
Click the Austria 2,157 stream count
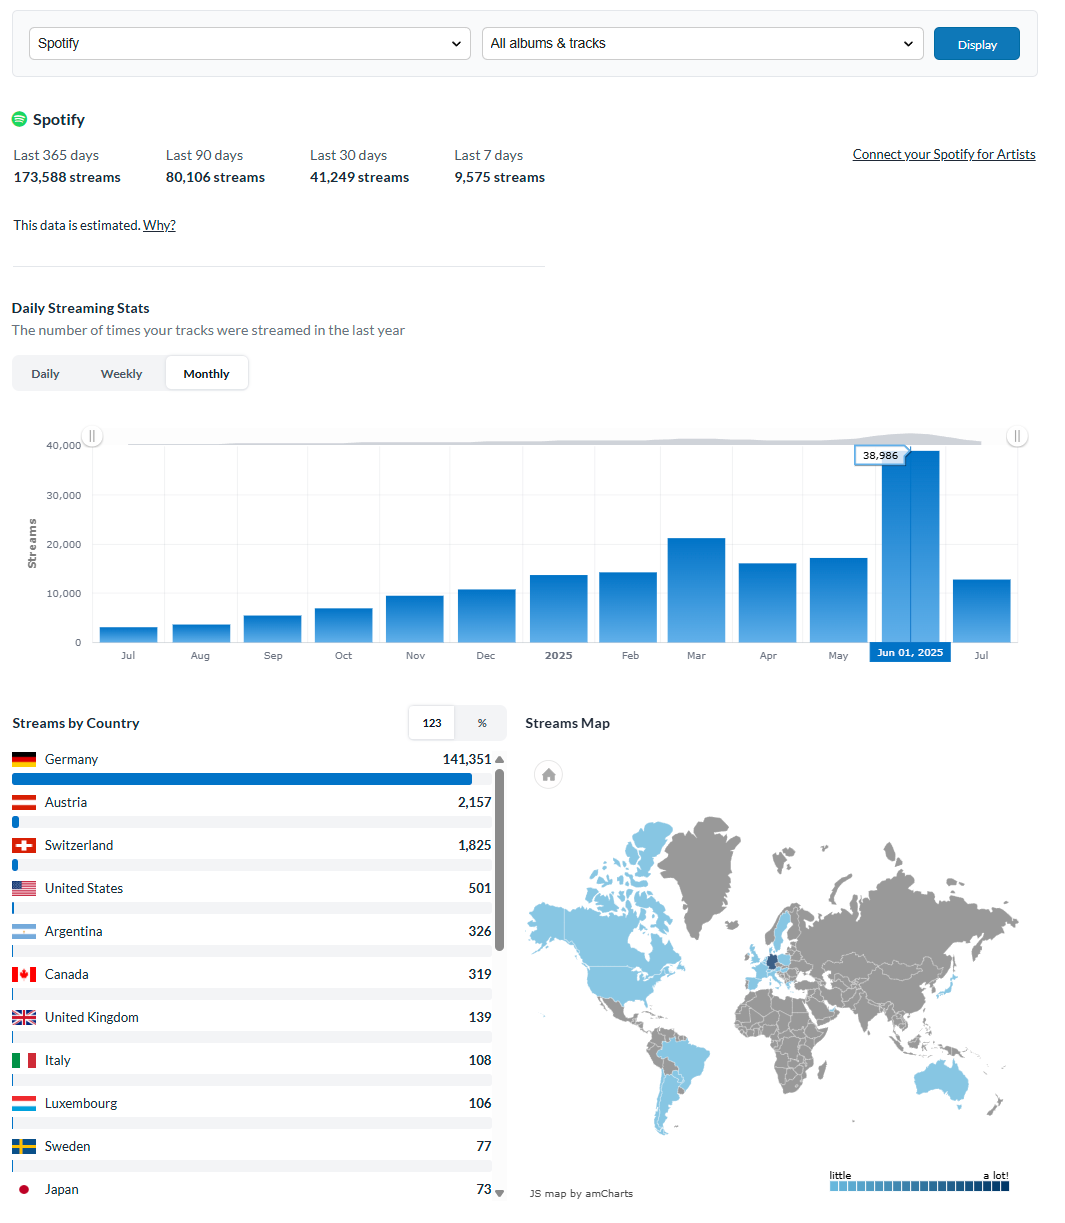475,802
